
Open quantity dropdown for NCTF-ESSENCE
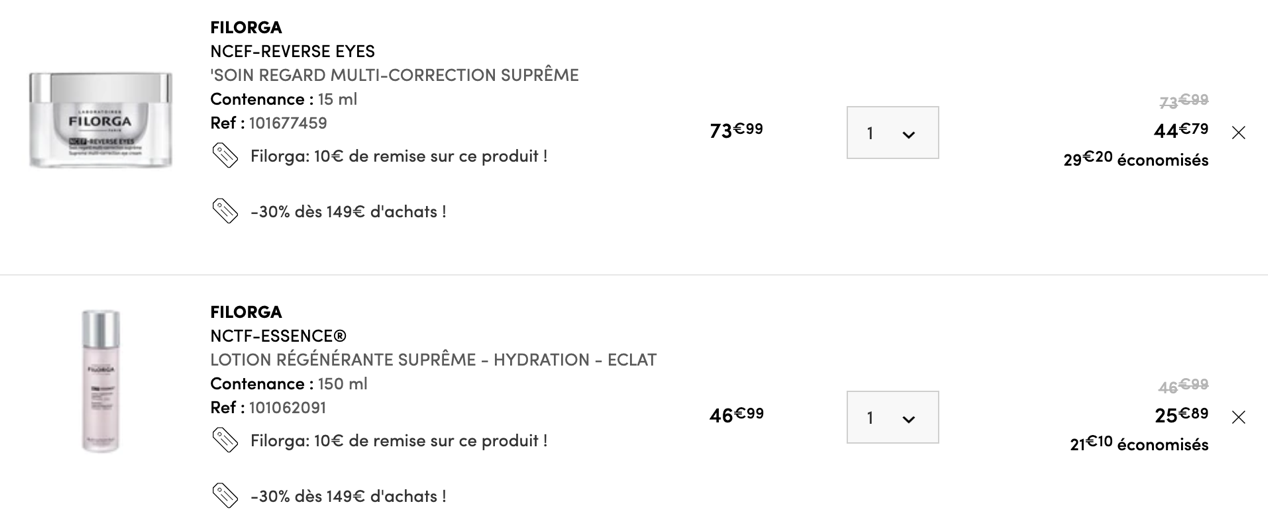(x=892, y=417)
